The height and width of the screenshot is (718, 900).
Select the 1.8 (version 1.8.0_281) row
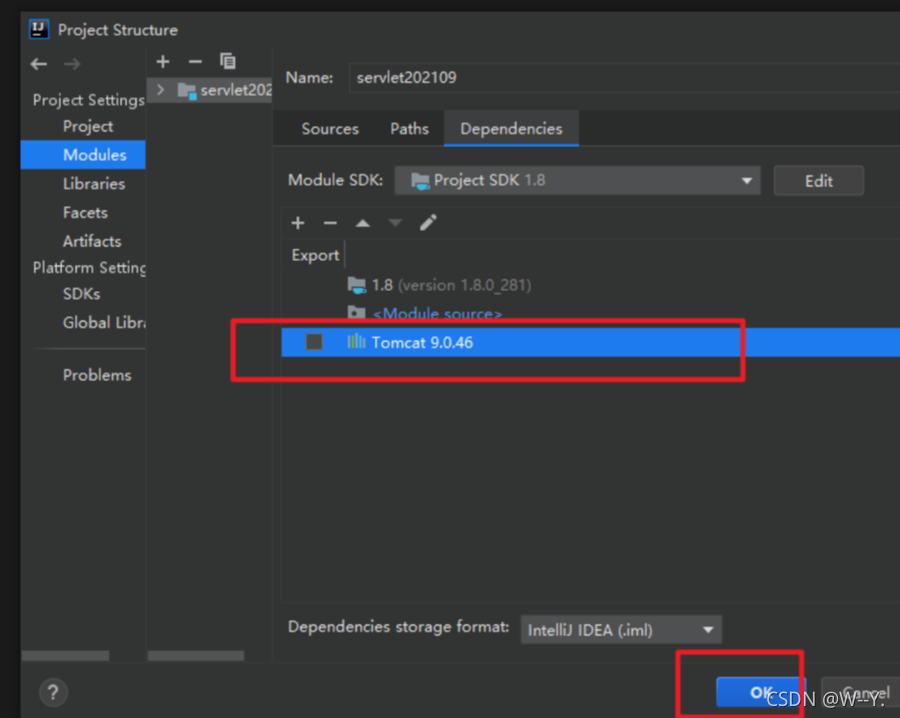click(591, 285)
